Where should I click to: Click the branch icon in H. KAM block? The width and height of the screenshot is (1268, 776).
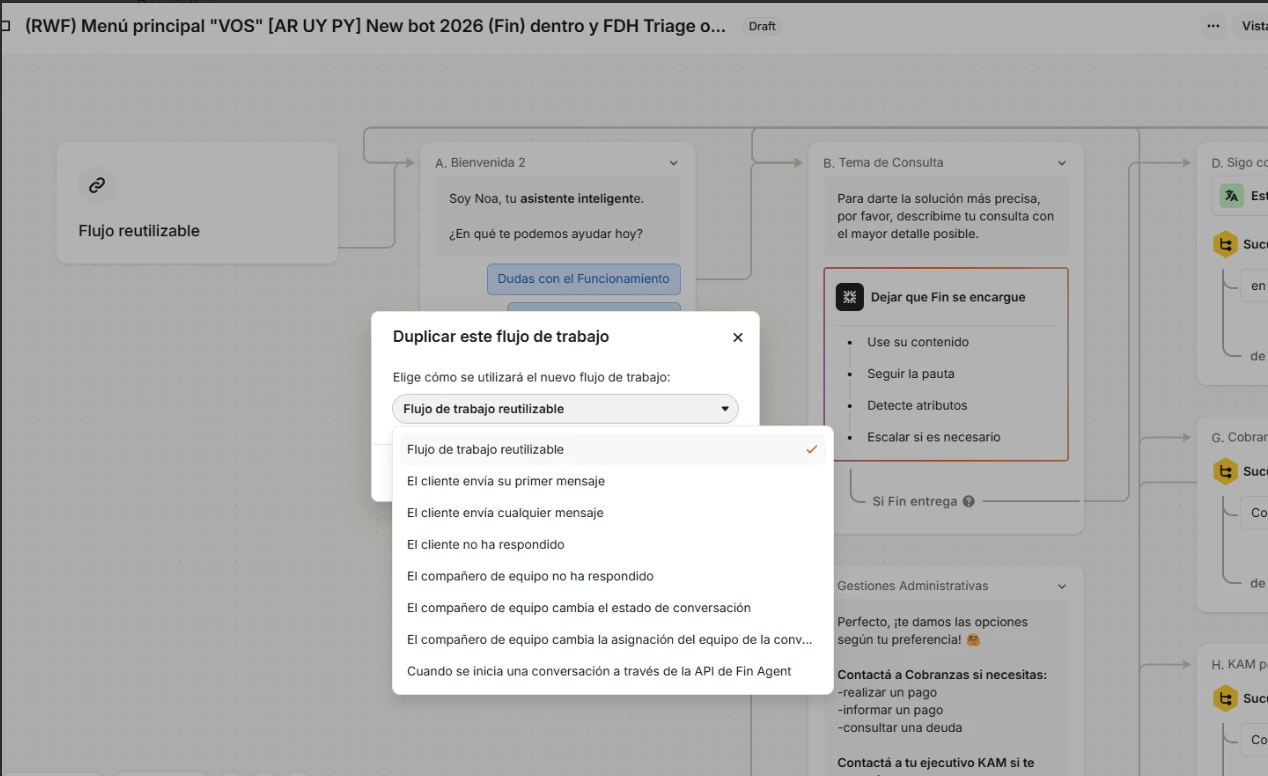[x=1225, y=698]
